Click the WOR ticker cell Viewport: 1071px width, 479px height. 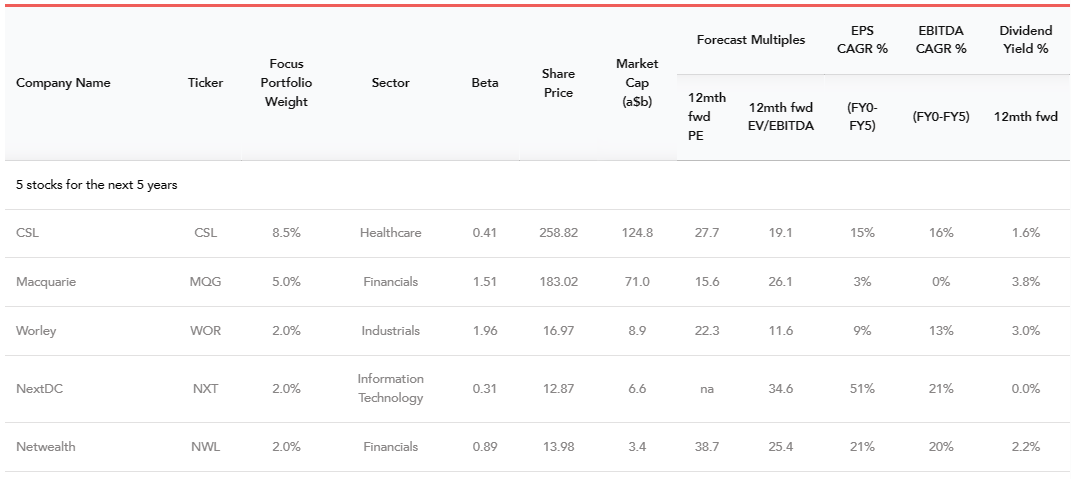point(205,330)
